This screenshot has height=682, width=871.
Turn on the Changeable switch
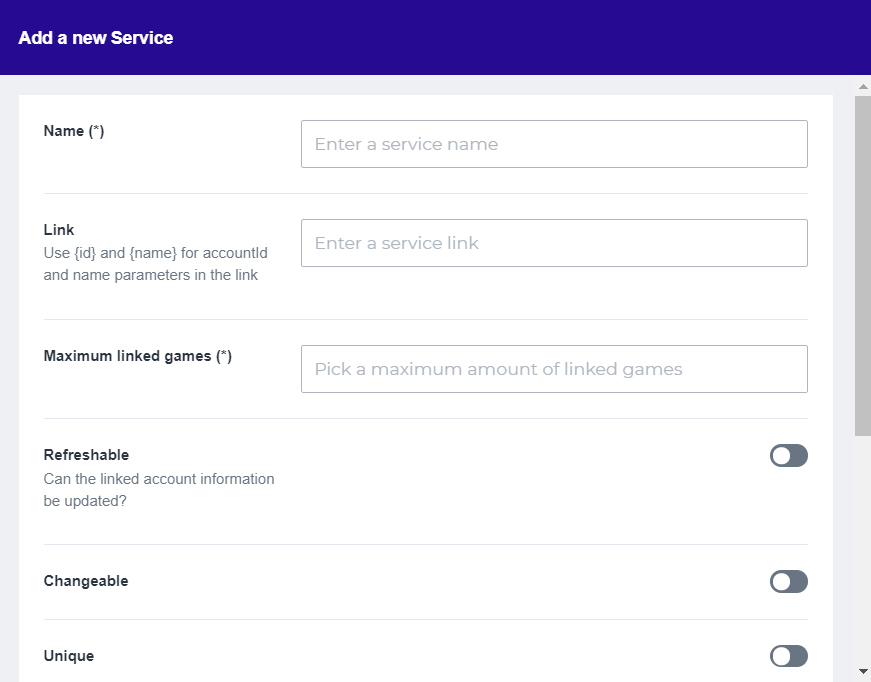tap(788, 582)
